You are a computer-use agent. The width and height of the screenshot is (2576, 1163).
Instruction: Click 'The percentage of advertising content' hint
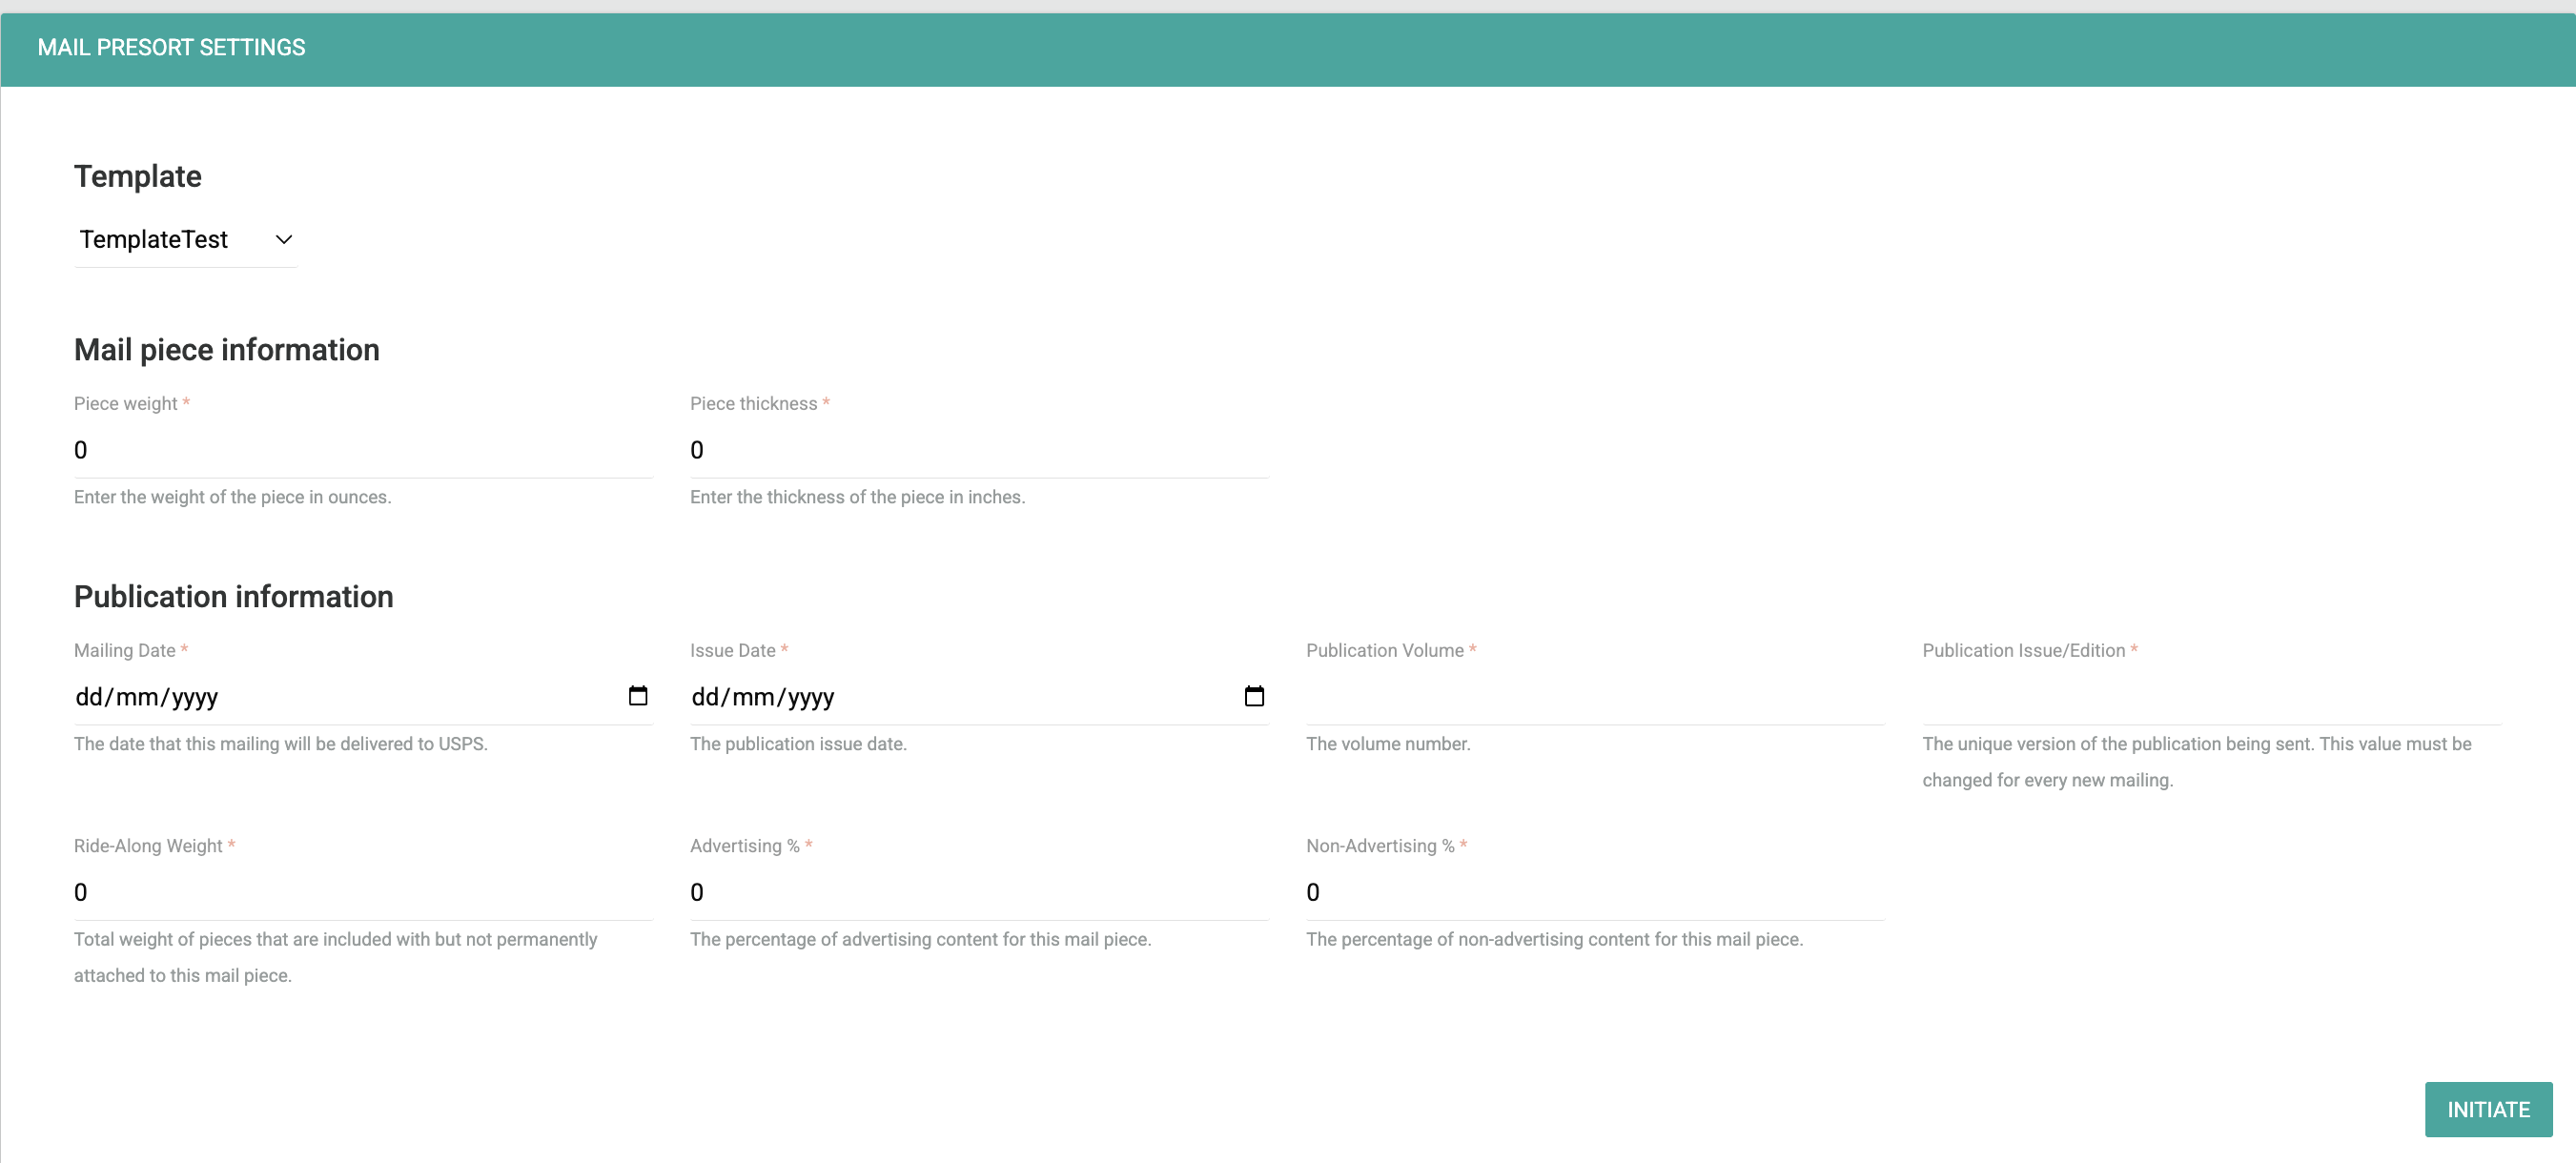pyautogui.click(x=920, y=939)
